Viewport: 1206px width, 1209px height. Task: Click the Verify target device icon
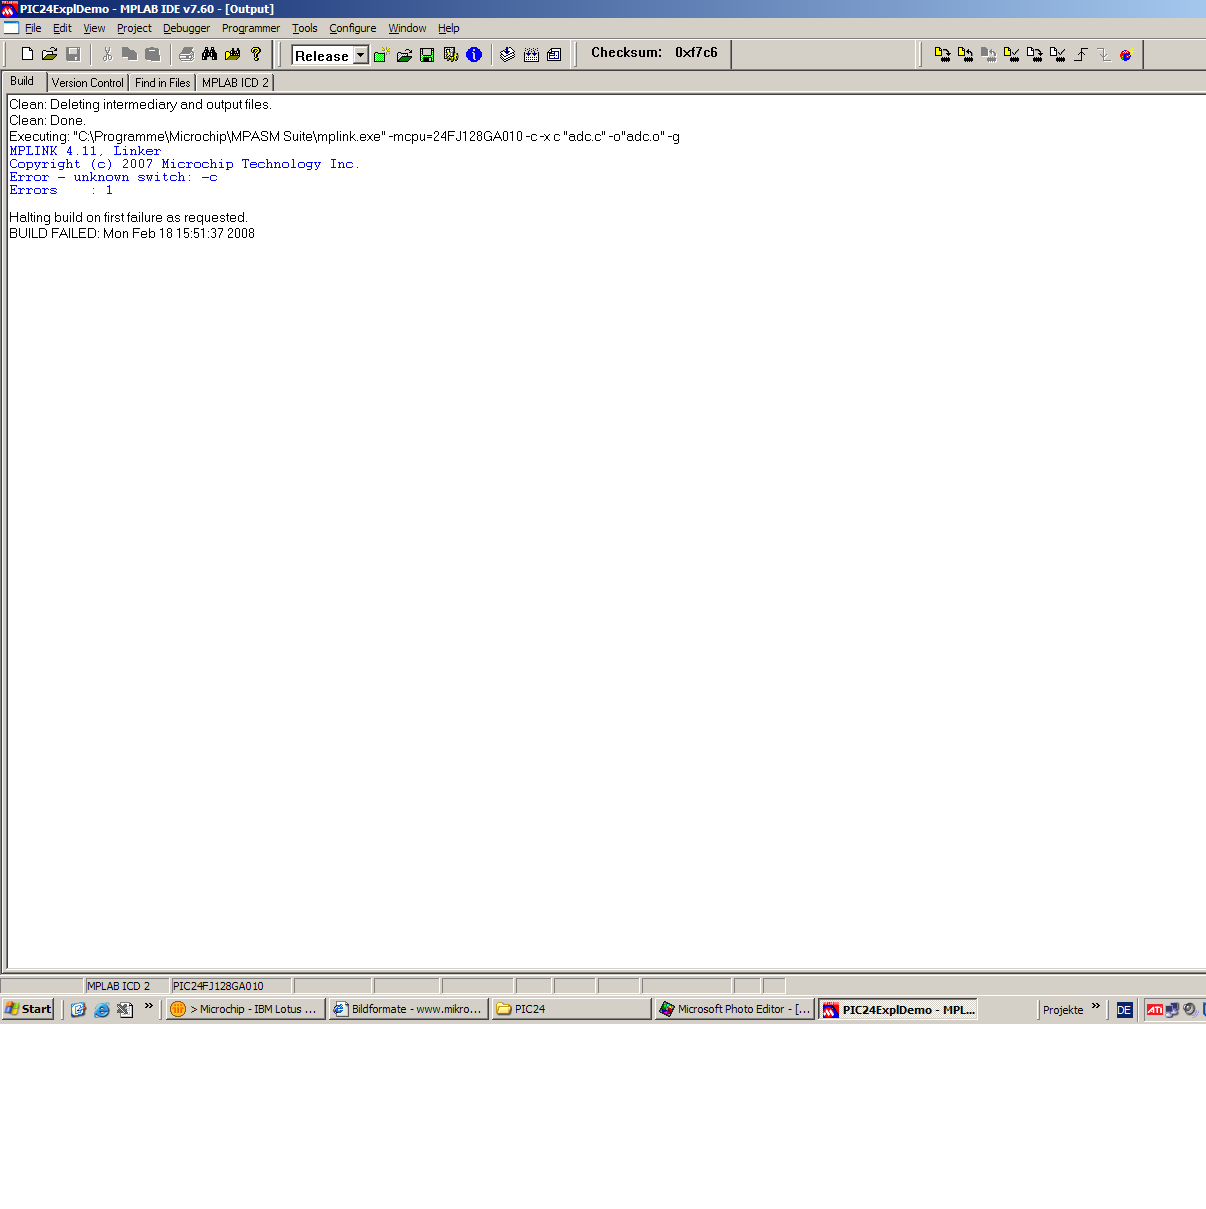[x=1011, y=54]
